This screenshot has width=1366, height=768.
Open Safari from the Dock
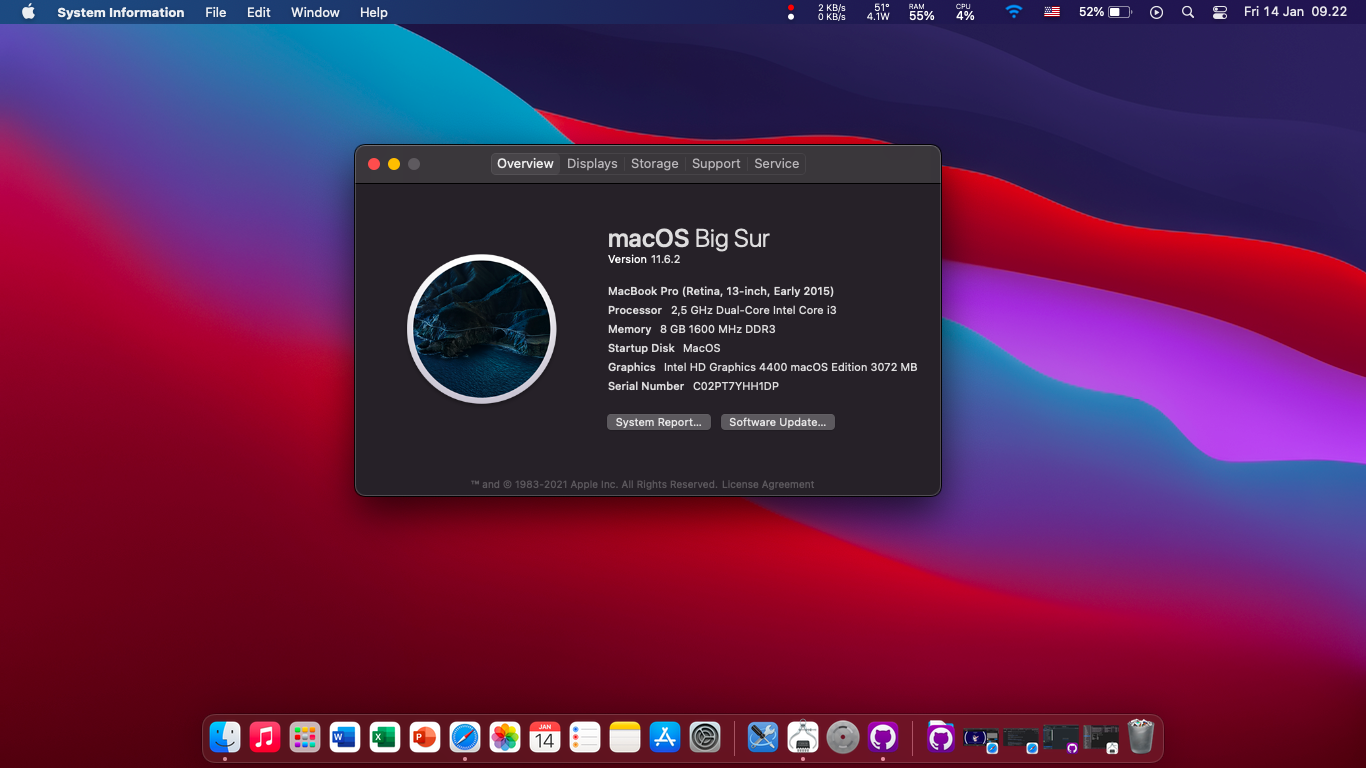[x=465, y=738]
